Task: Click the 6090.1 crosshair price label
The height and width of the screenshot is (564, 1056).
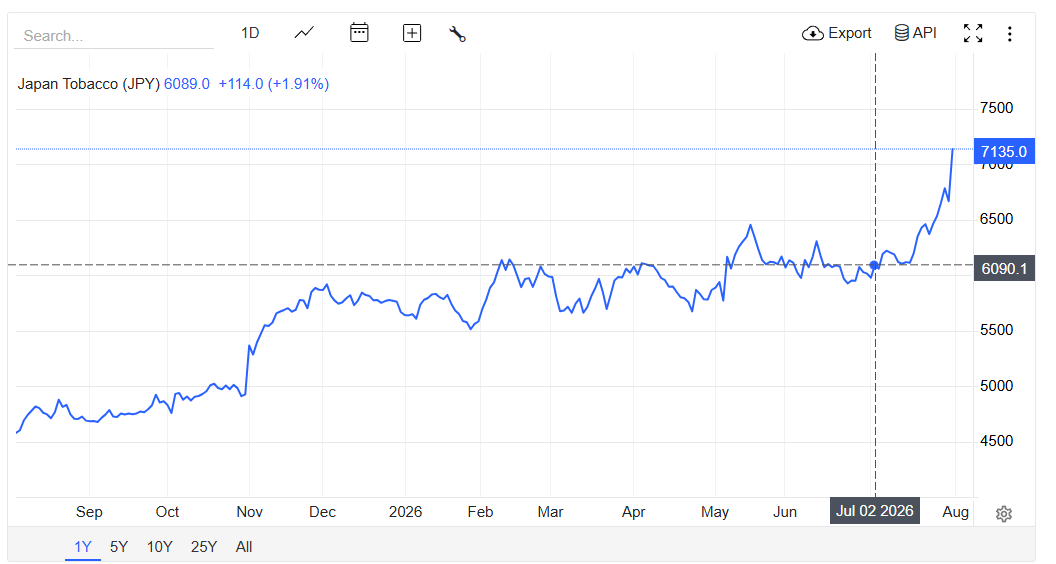Action: [1003, 268]
